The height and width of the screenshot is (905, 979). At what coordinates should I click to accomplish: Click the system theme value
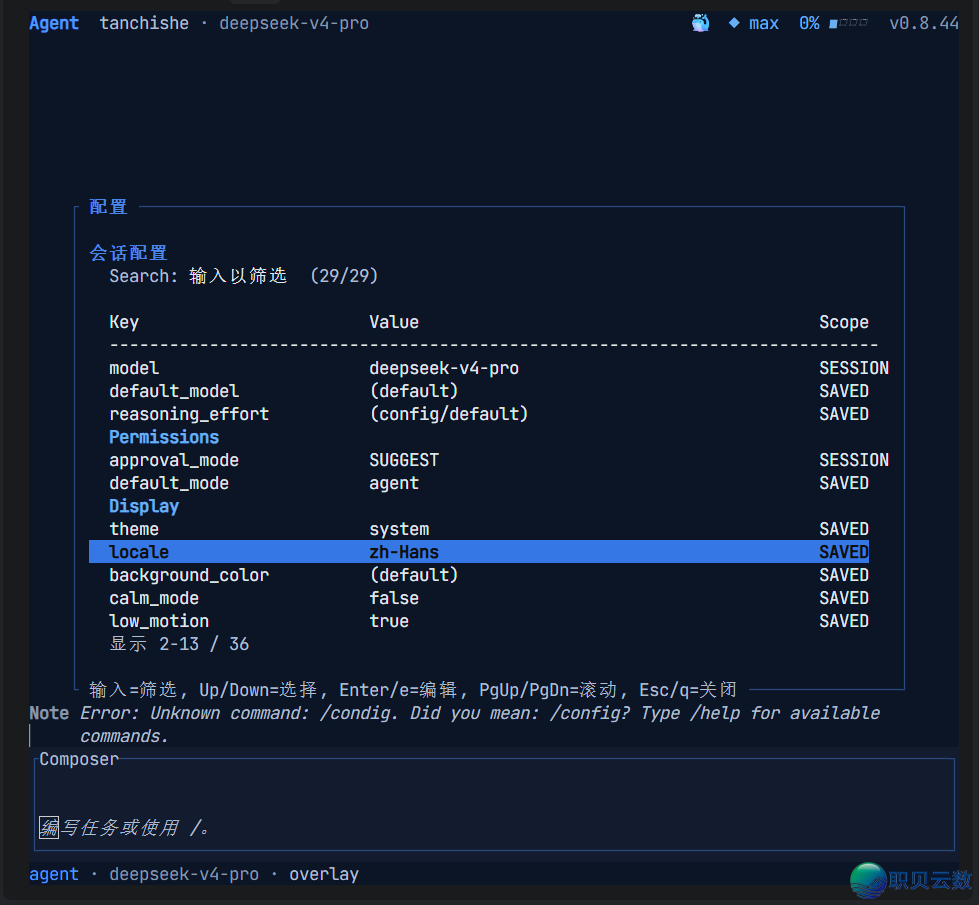tap(399, 530)
